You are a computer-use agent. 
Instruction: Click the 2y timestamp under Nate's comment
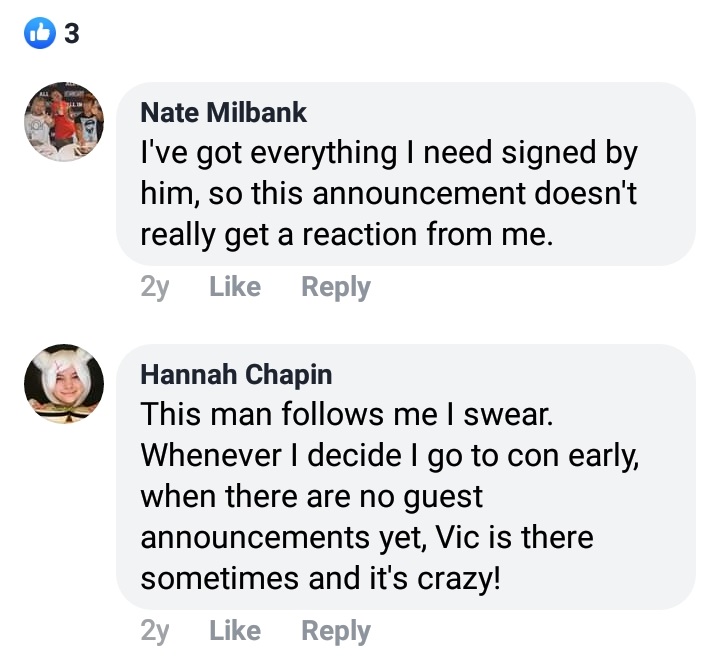[155, 287]
